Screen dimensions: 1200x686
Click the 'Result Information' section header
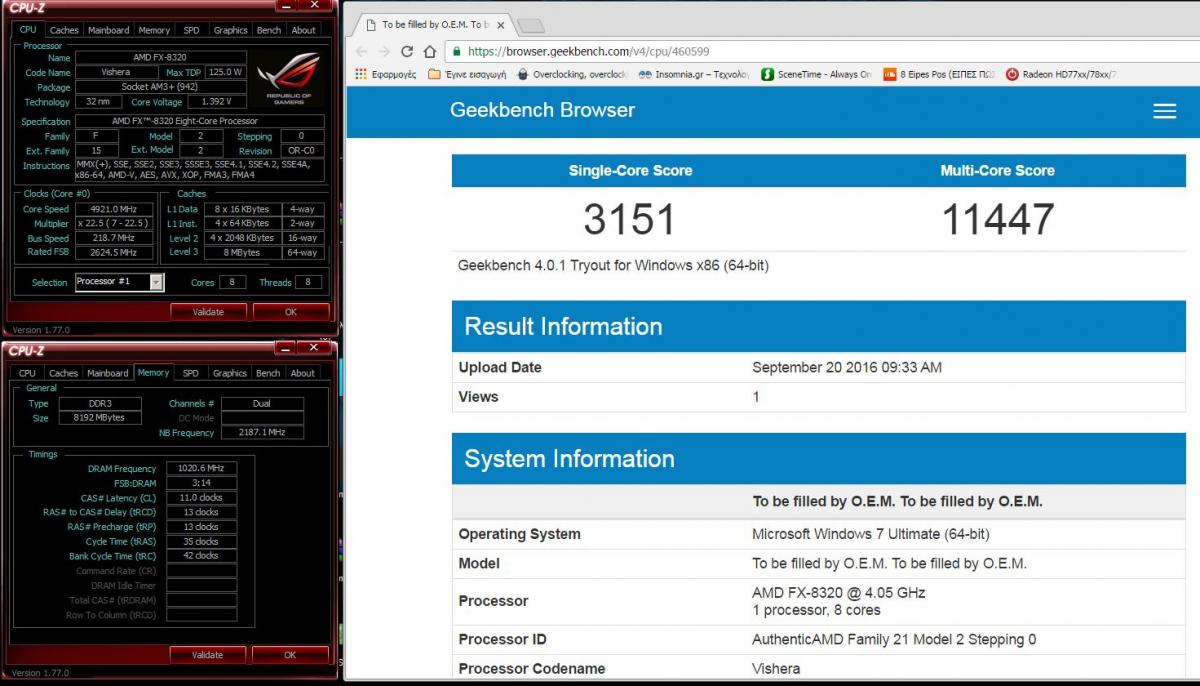coord(820,326)
